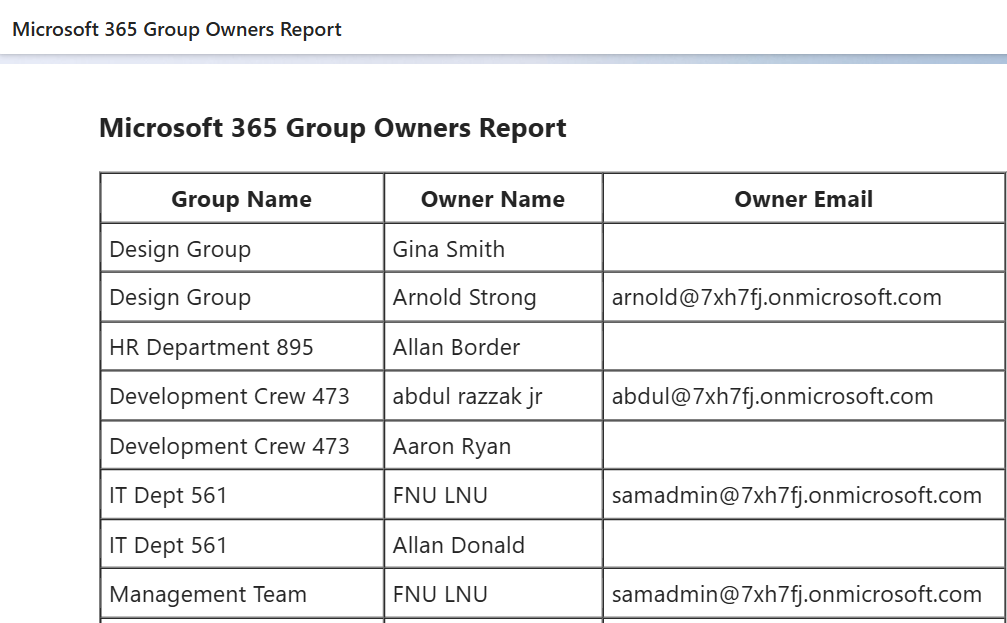Click the bold report heading above the table

coord(333,129)
